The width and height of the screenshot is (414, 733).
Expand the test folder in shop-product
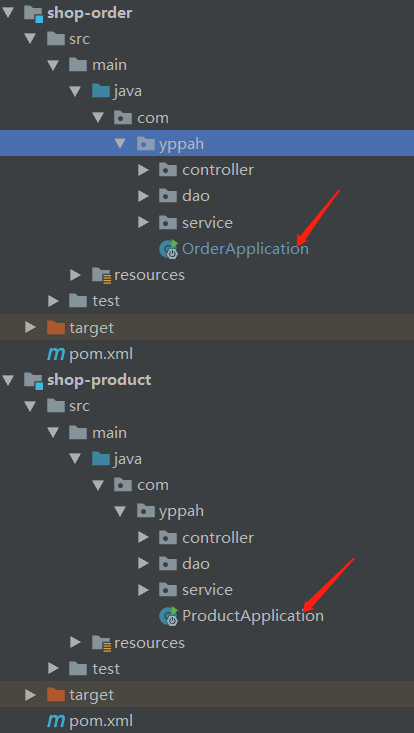(x=53, y=668)
